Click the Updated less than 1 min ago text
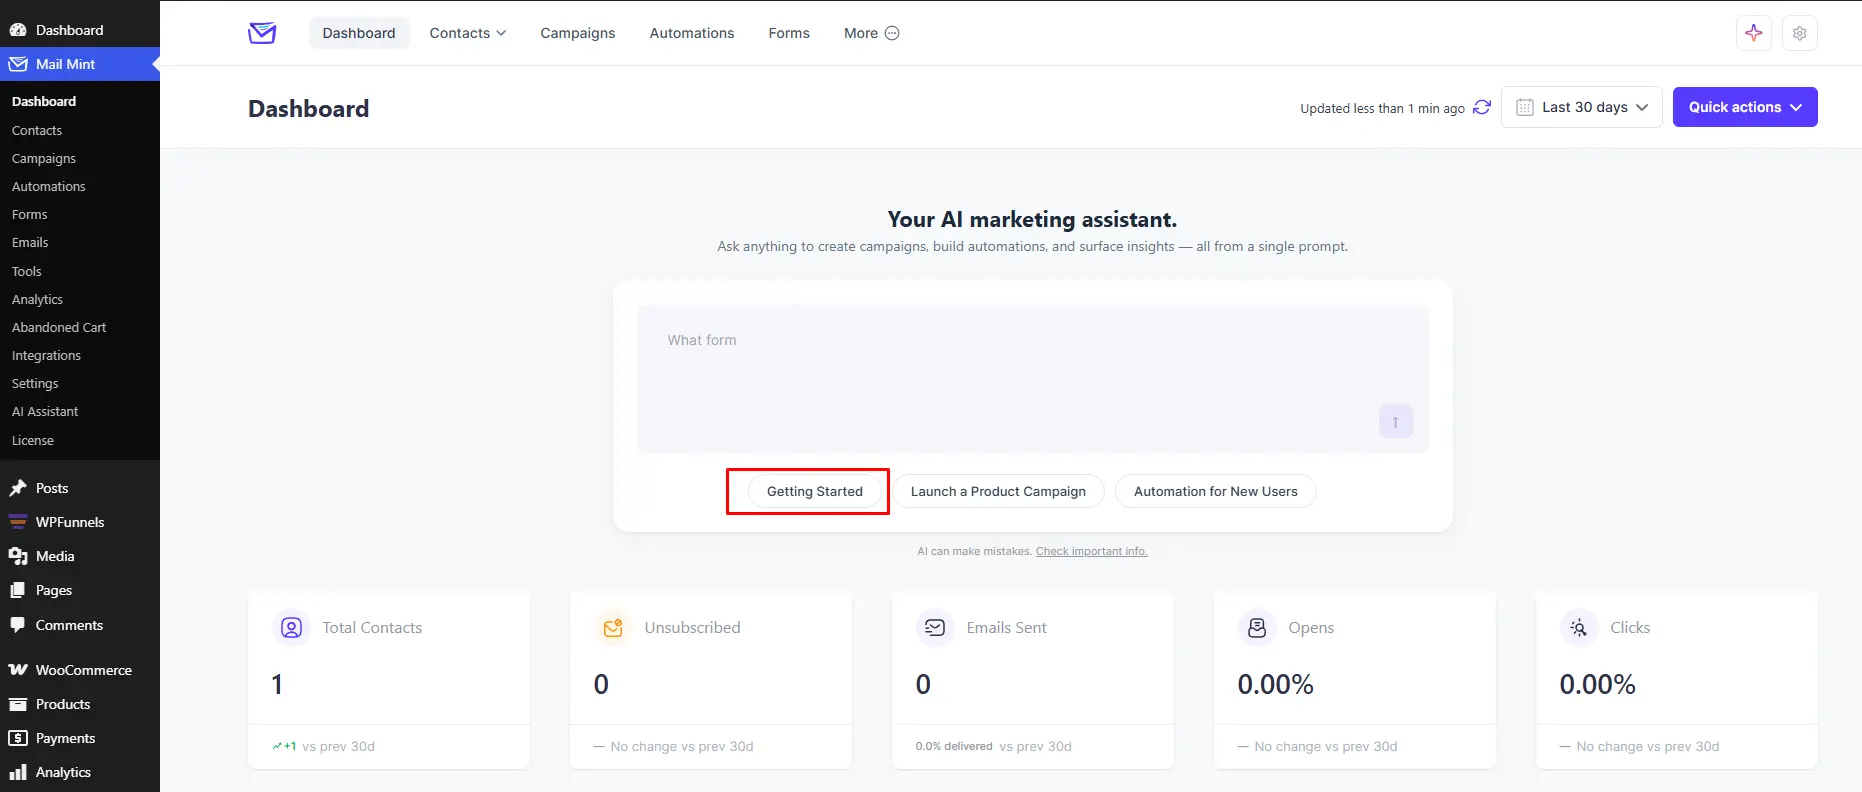 [1382, 108]
